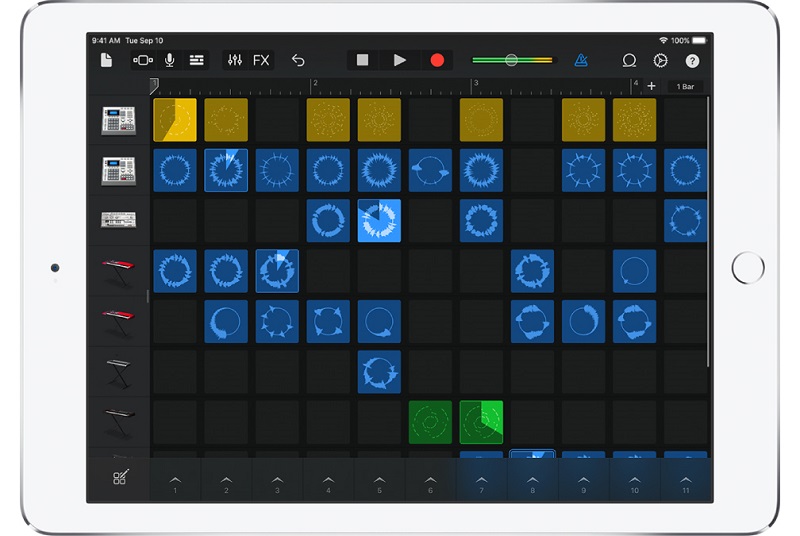The image size is (800, 536).
Task: Tap the battery indicator
Action: coord(699,40)
